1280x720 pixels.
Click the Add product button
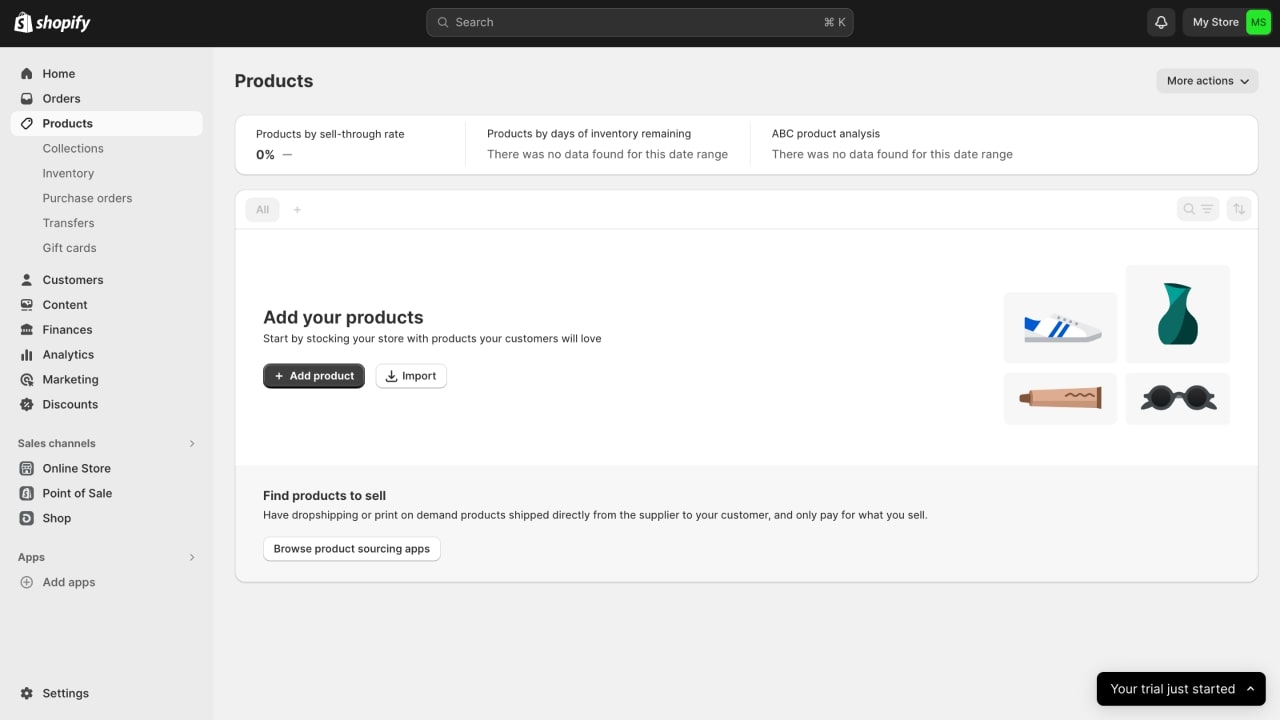tap(314, 376)
